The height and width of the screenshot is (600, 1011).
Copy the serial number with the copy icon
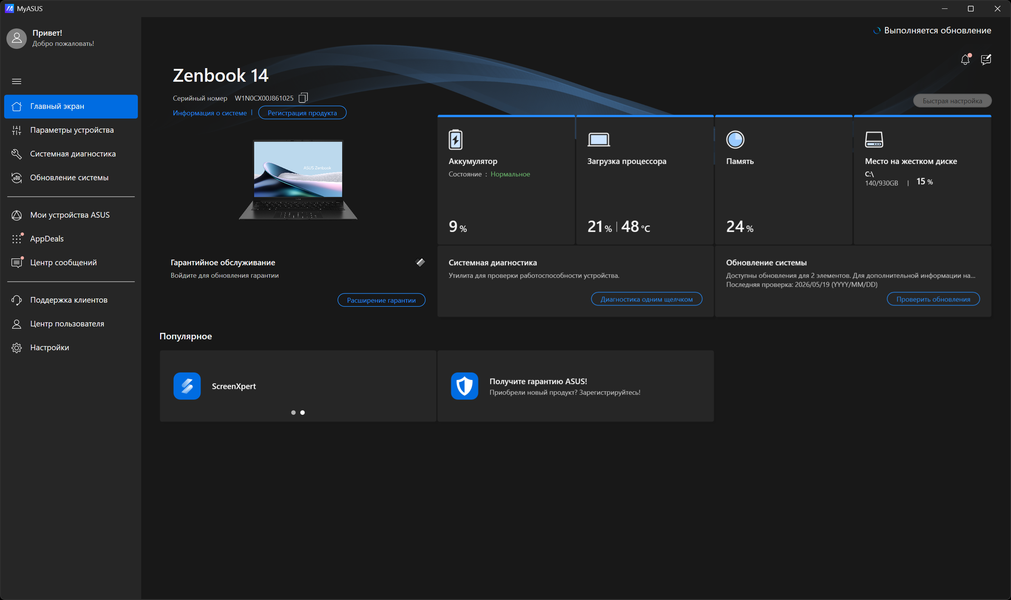coord(303,98)
